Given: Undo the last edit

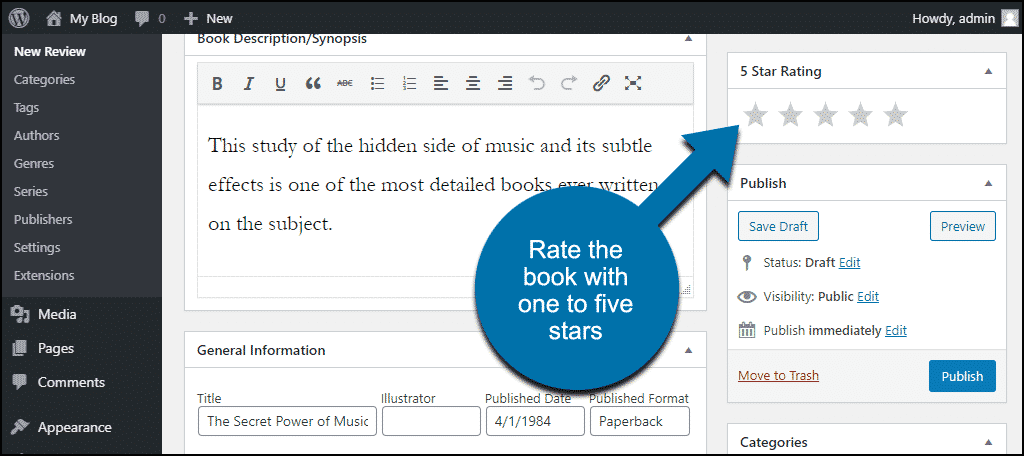Looking at the screenshot, I should click(537, 83).
